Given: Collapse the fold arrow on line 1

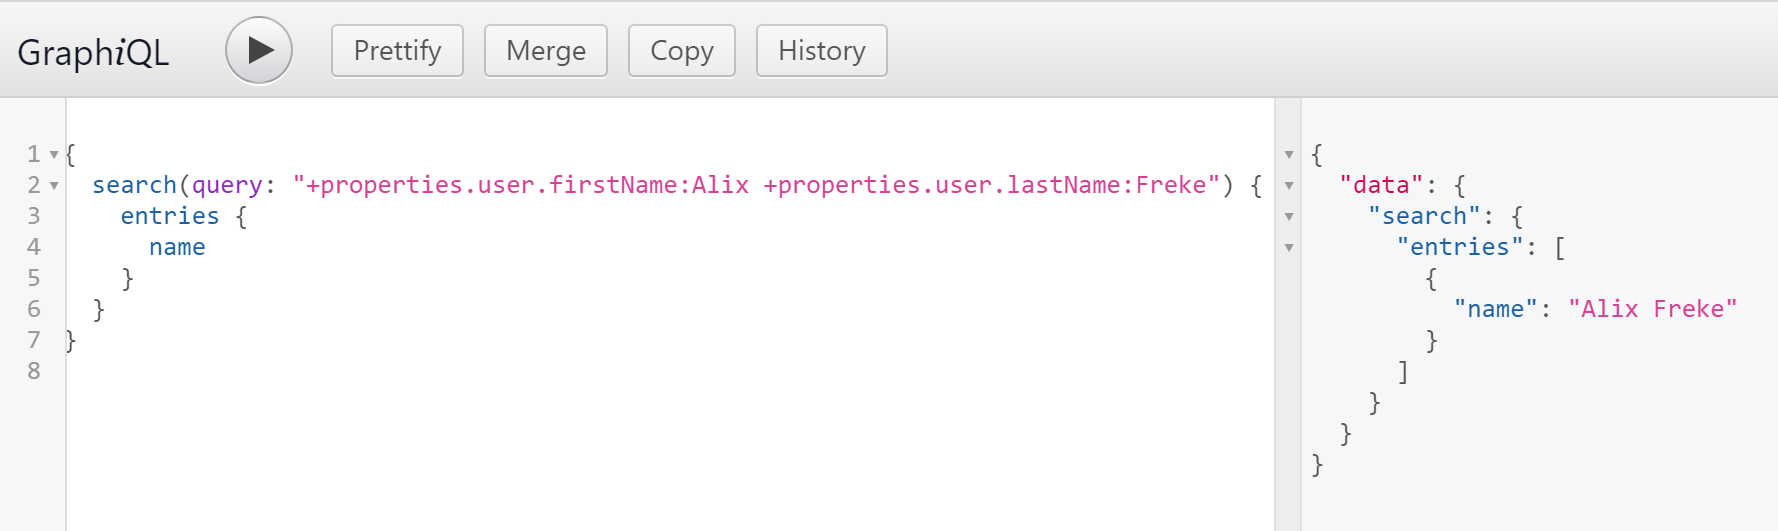Looking at the screenshot, I should click(x=54, y=155).
